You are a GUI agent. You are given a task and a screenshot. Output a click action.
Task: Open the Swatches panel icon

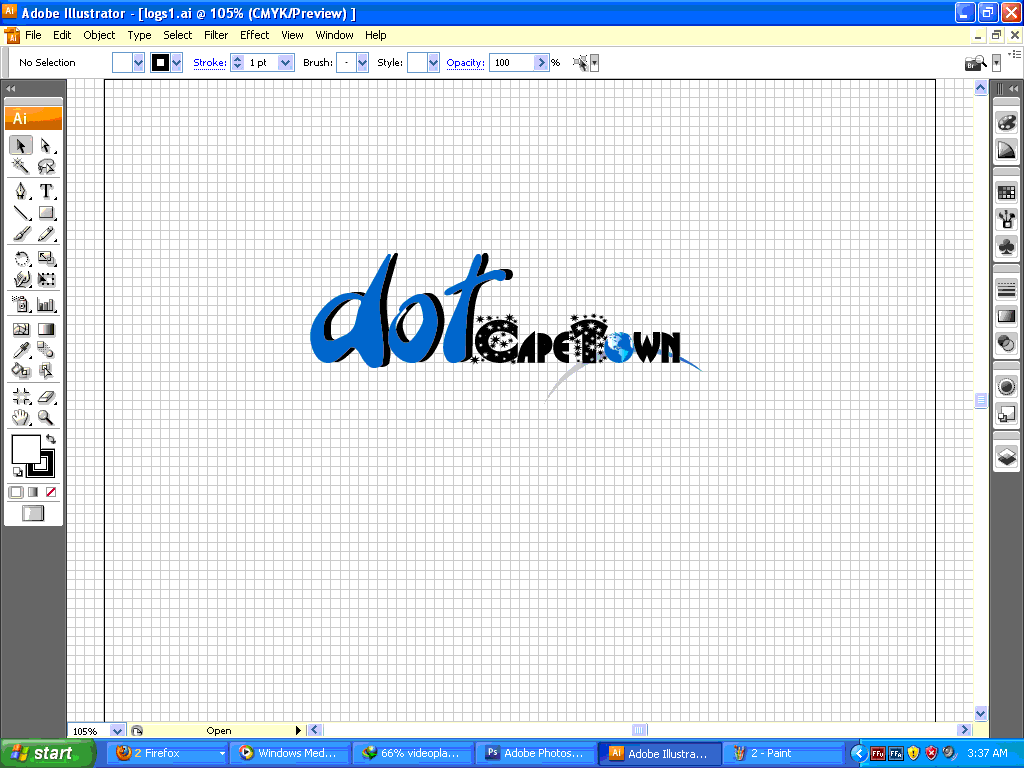1006,193
